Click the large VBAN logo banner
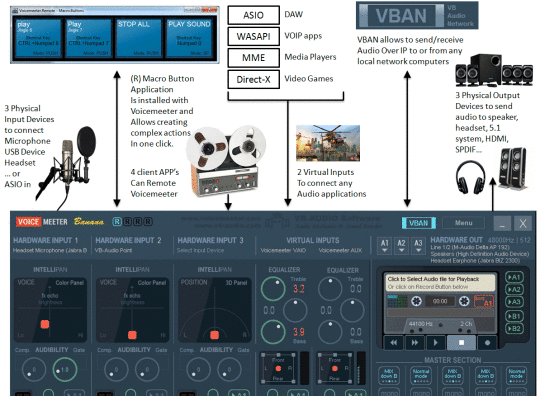 click(x=417, y=15)
